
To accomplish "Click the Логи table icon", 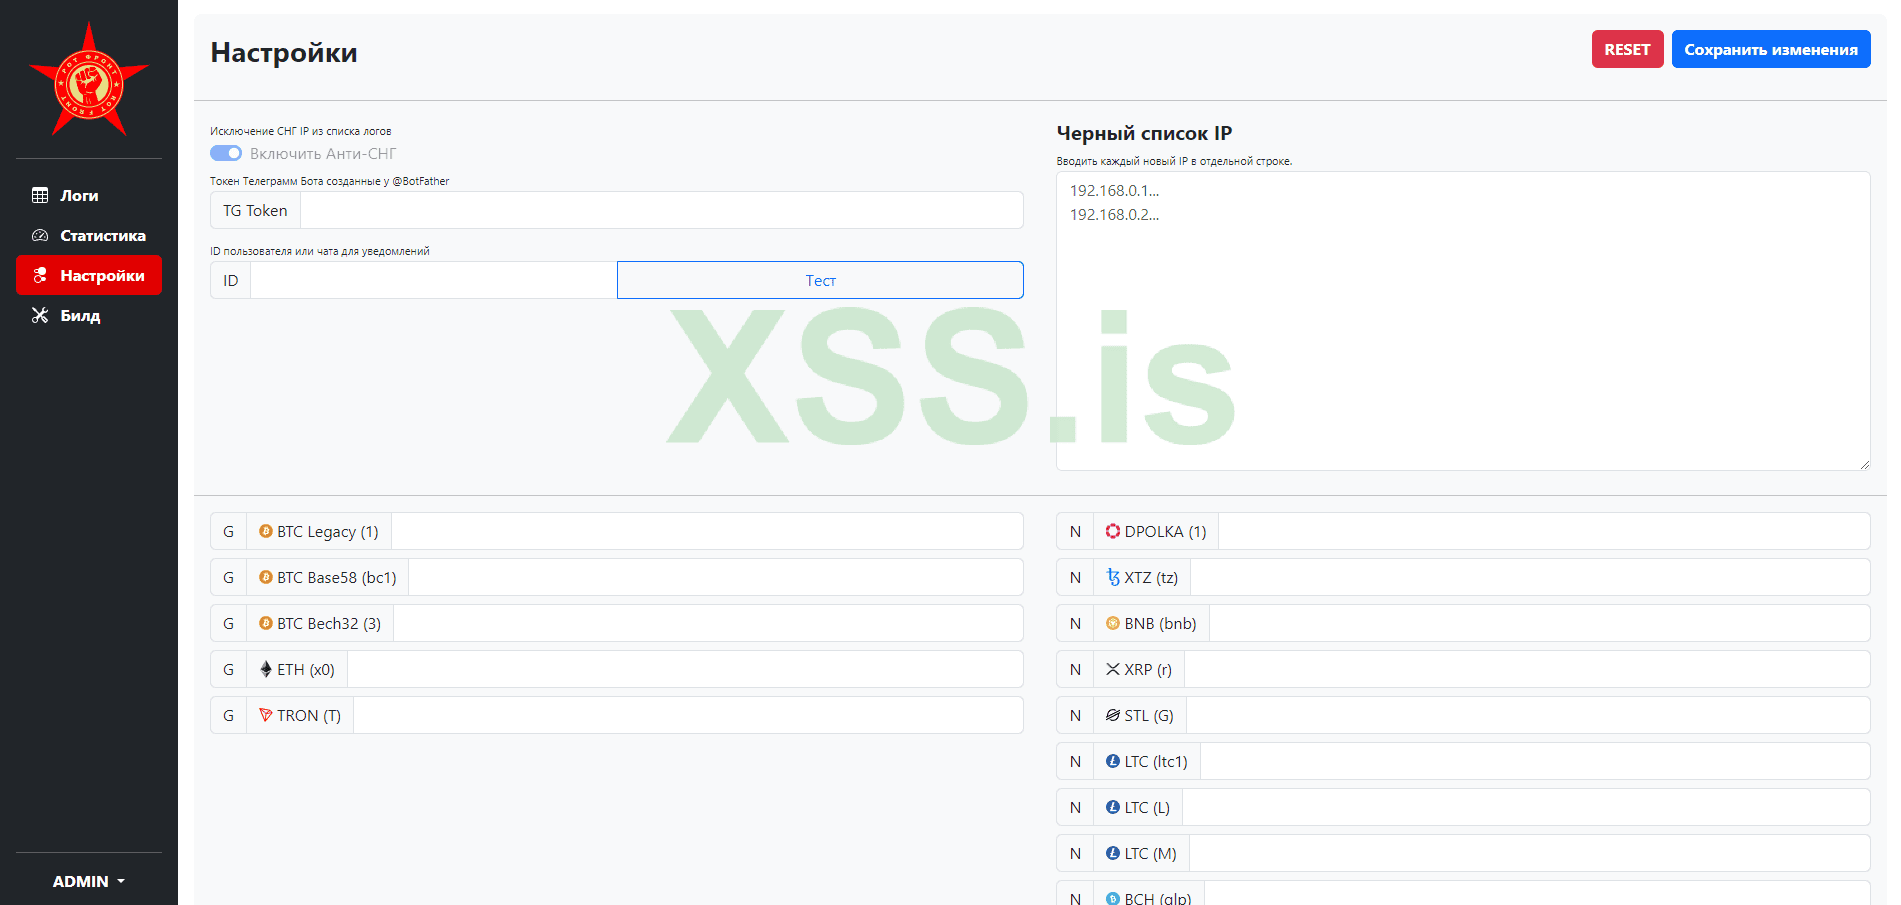I will [40, 196].
